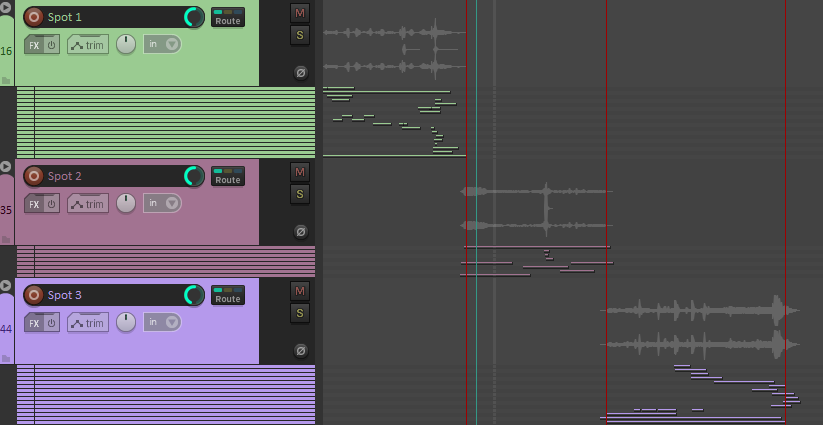
Task: Select the Spot 1 track name
Action: click(x=65, y=17)
